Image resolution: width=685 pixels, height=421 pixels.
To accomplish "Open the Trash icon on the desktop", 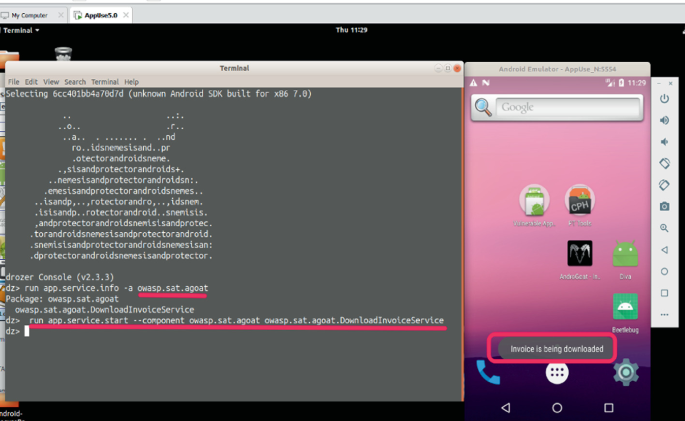I will point(63,55).
